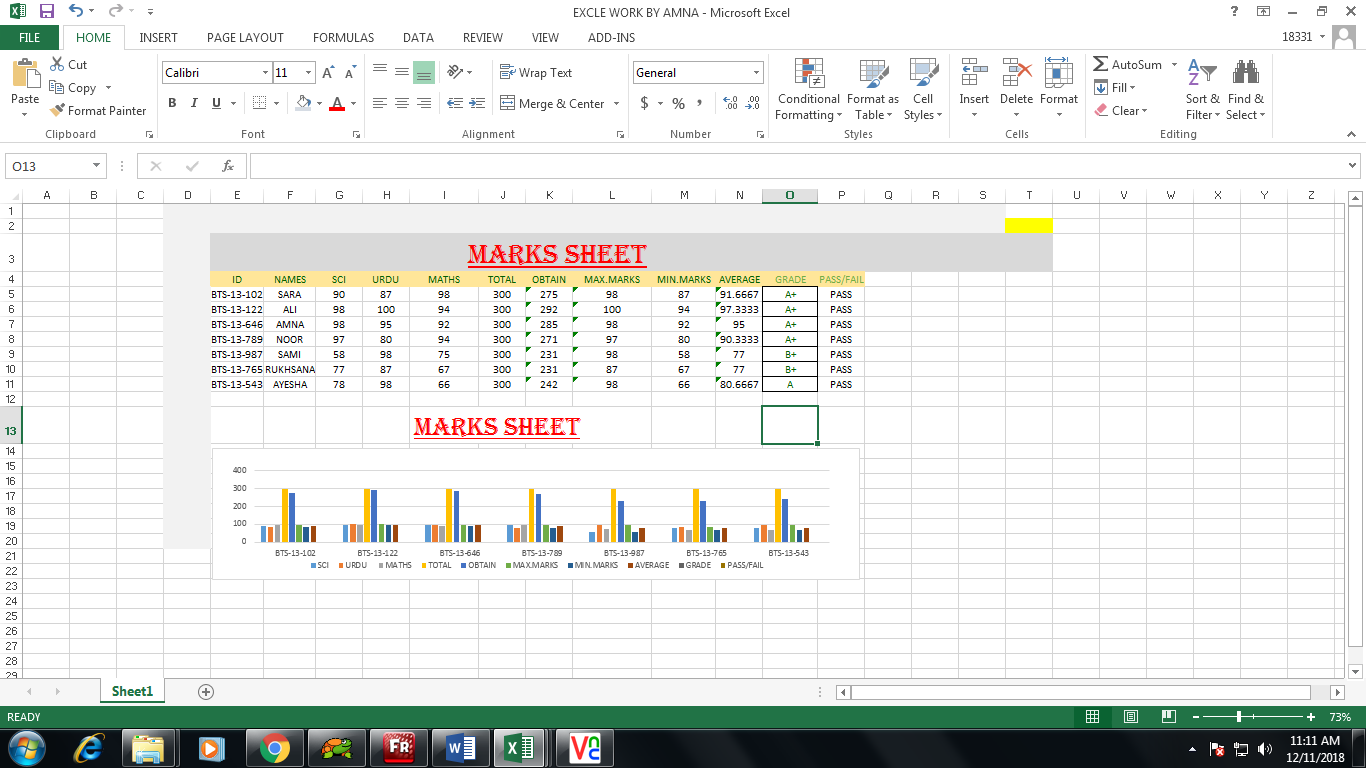Click the AutoSum icon
The image size is (1366, 768).
1101,64
